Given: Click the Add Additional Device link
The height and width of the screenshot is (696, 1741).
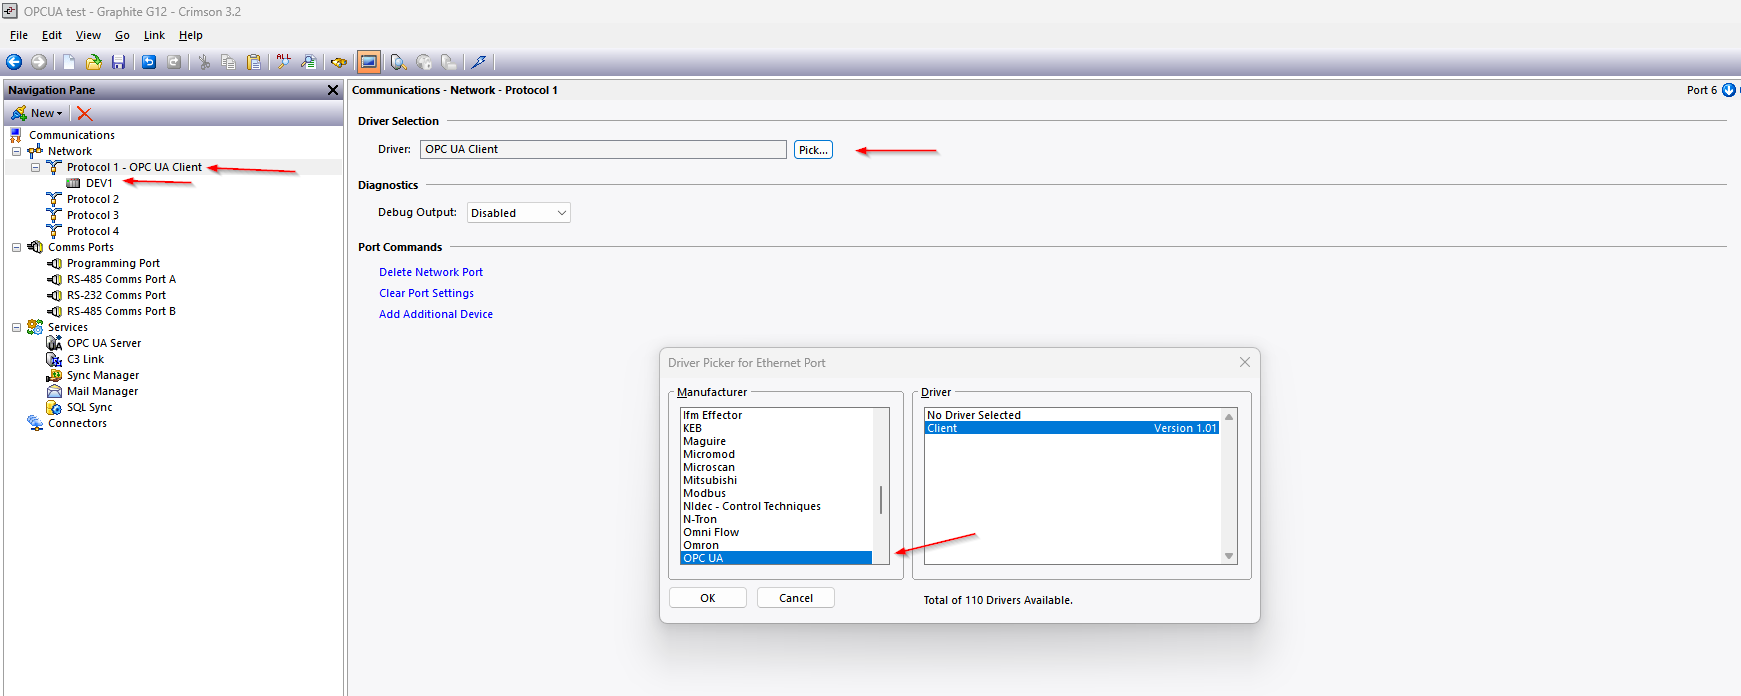Looking at the screenshot, I should click(x=435, y=314).
